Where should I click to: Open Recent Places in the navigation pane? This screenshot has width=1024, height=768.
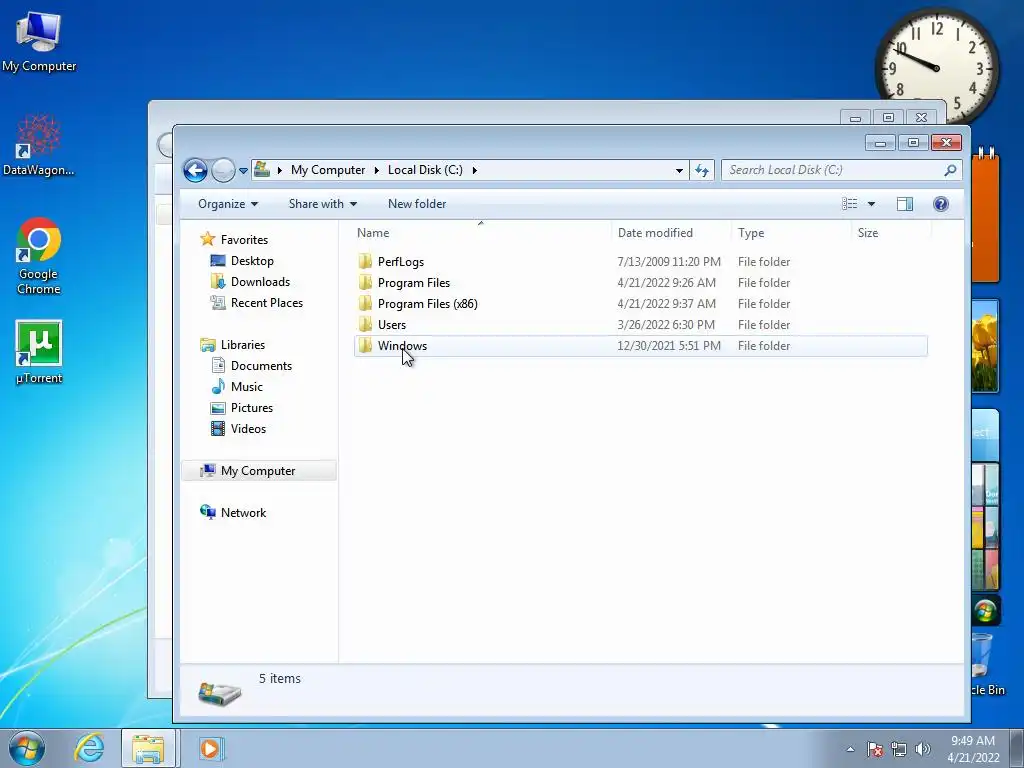click(x=266, y=302)
